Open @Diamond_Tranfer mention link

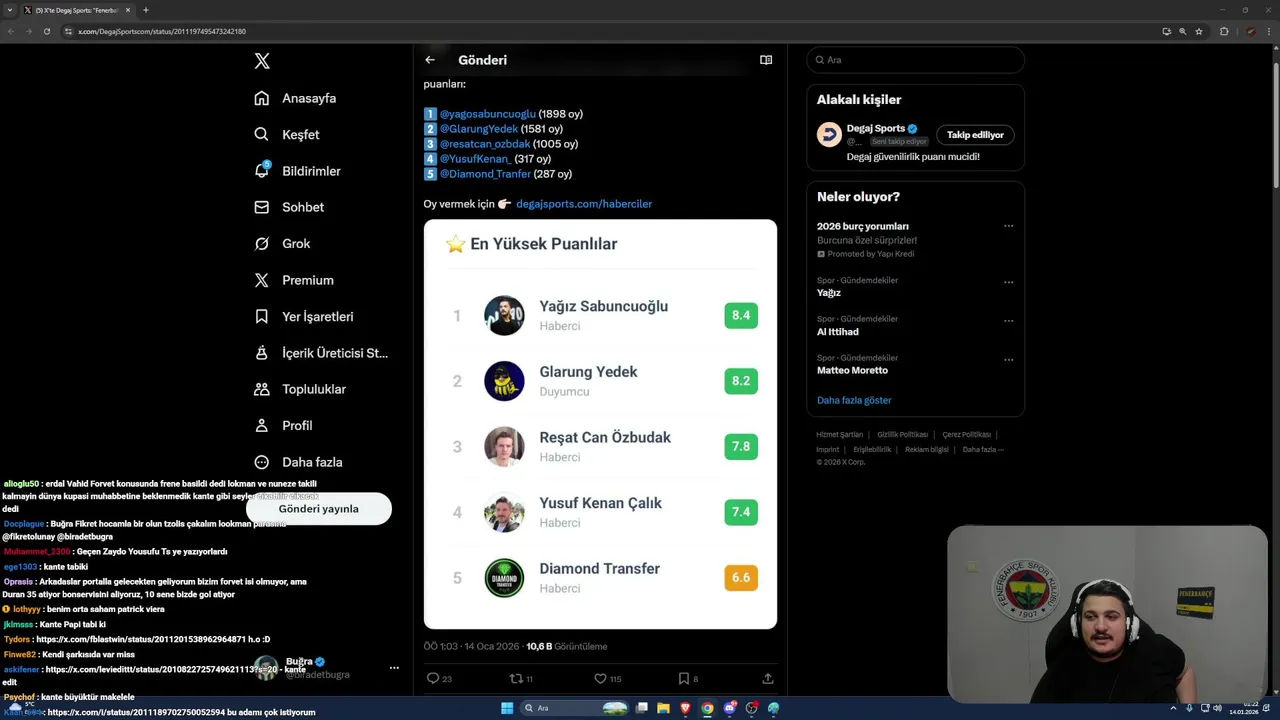pos(485,174)
